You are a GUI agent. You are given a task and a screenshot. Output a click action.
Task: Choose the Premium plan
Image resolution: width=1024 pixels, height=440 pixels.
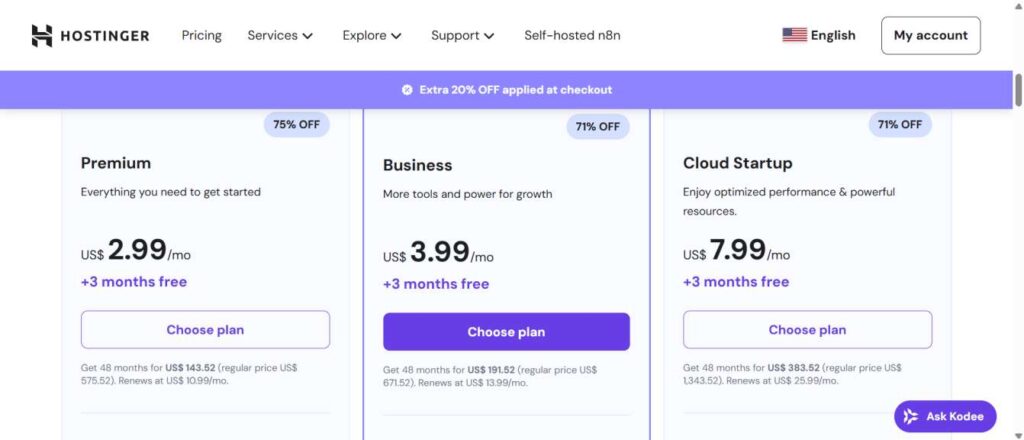pyautogui.click(x=205, y=330)
